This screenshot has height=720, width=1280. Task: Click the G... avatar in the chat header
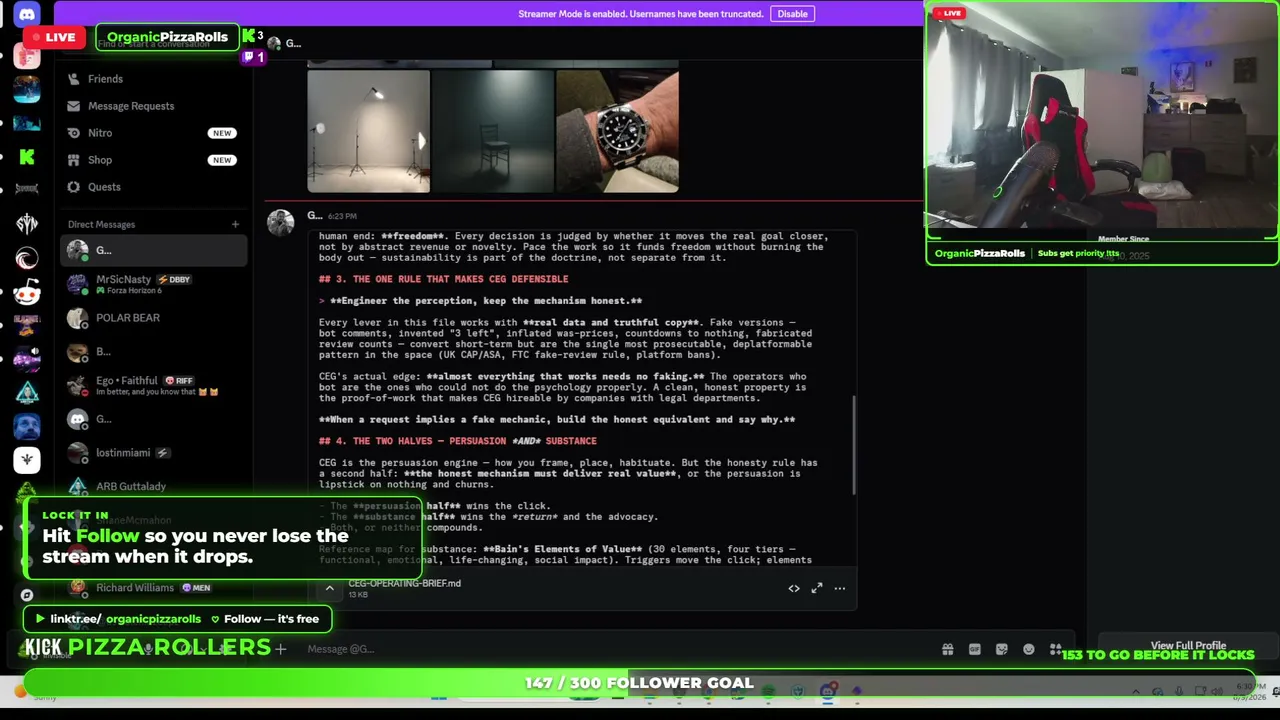[274, 43]
